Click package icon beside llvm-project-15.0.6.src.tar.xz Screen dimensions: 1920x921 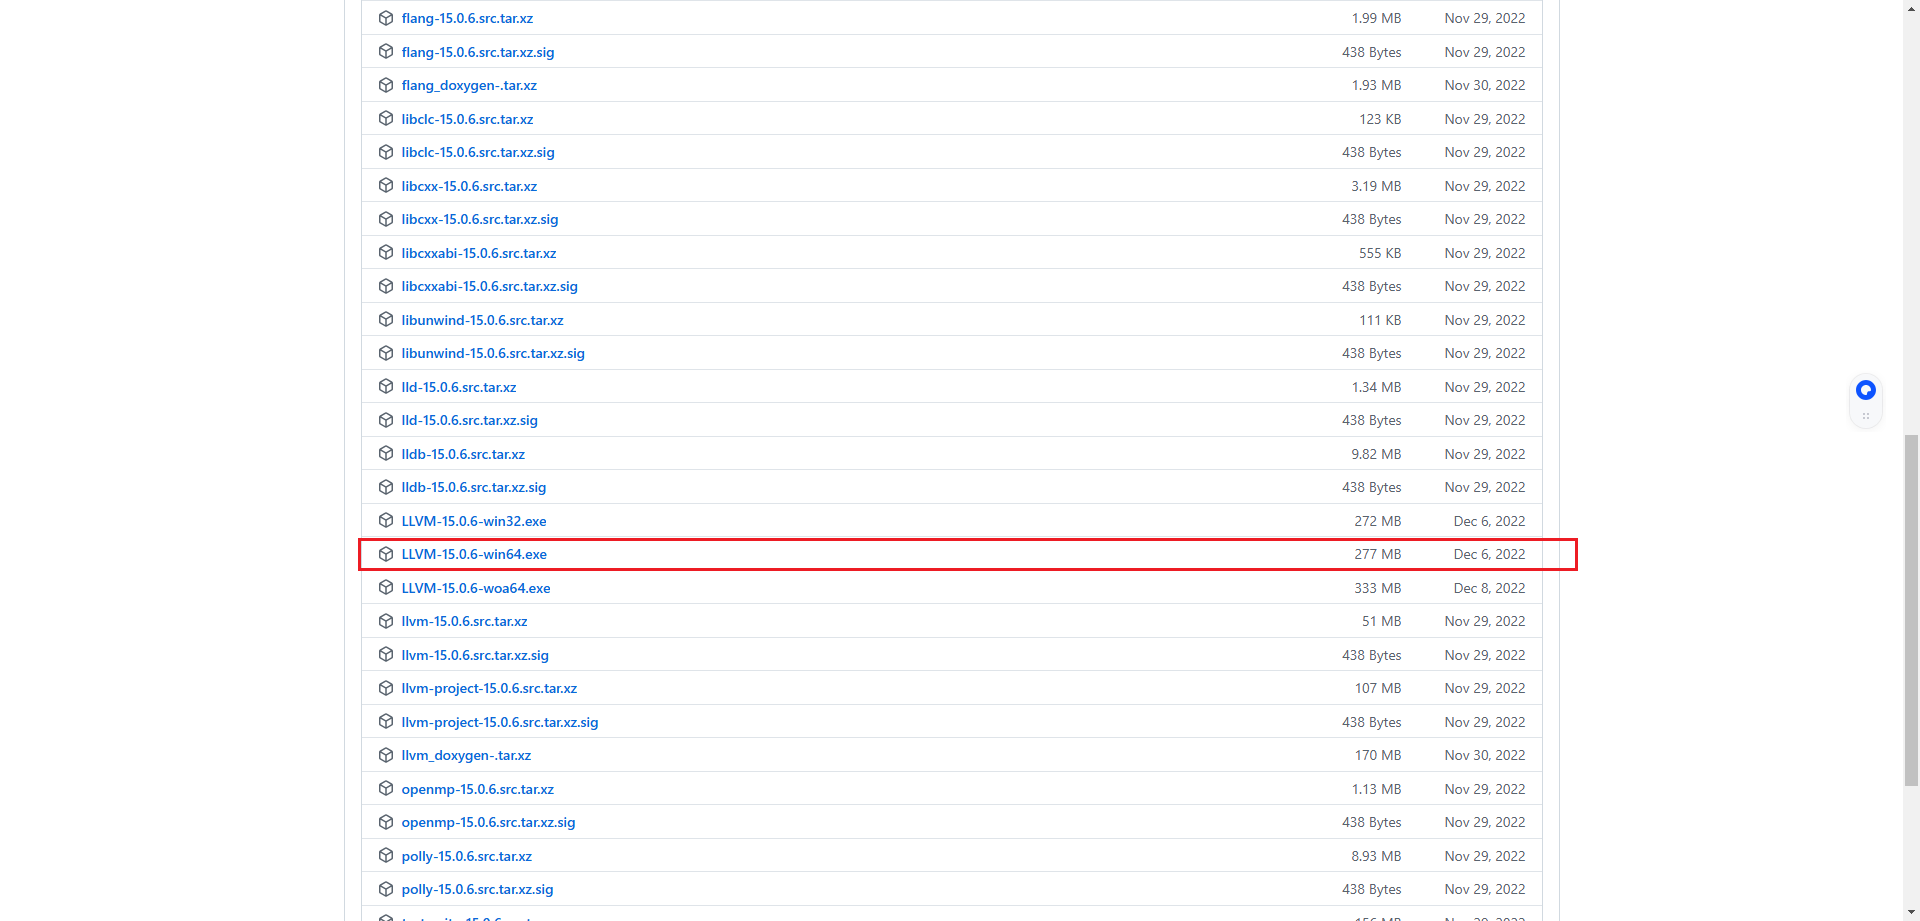pos(386,688)
